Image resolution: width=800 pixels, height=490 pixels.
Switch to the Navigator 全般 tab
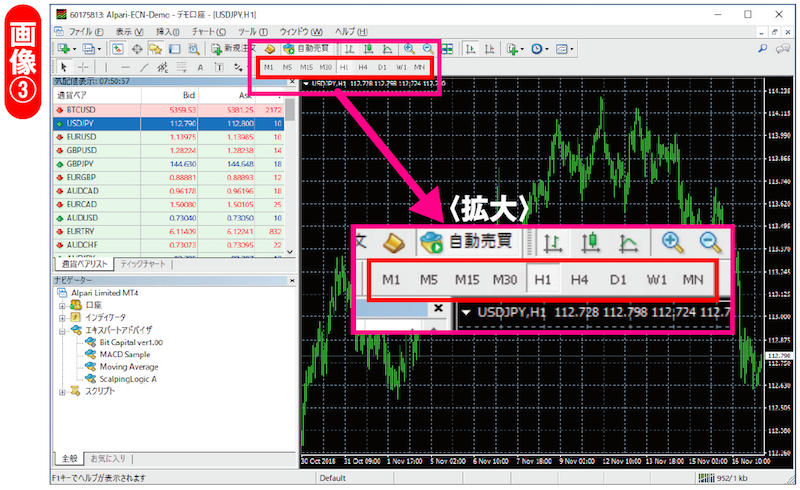click(69, 458)
